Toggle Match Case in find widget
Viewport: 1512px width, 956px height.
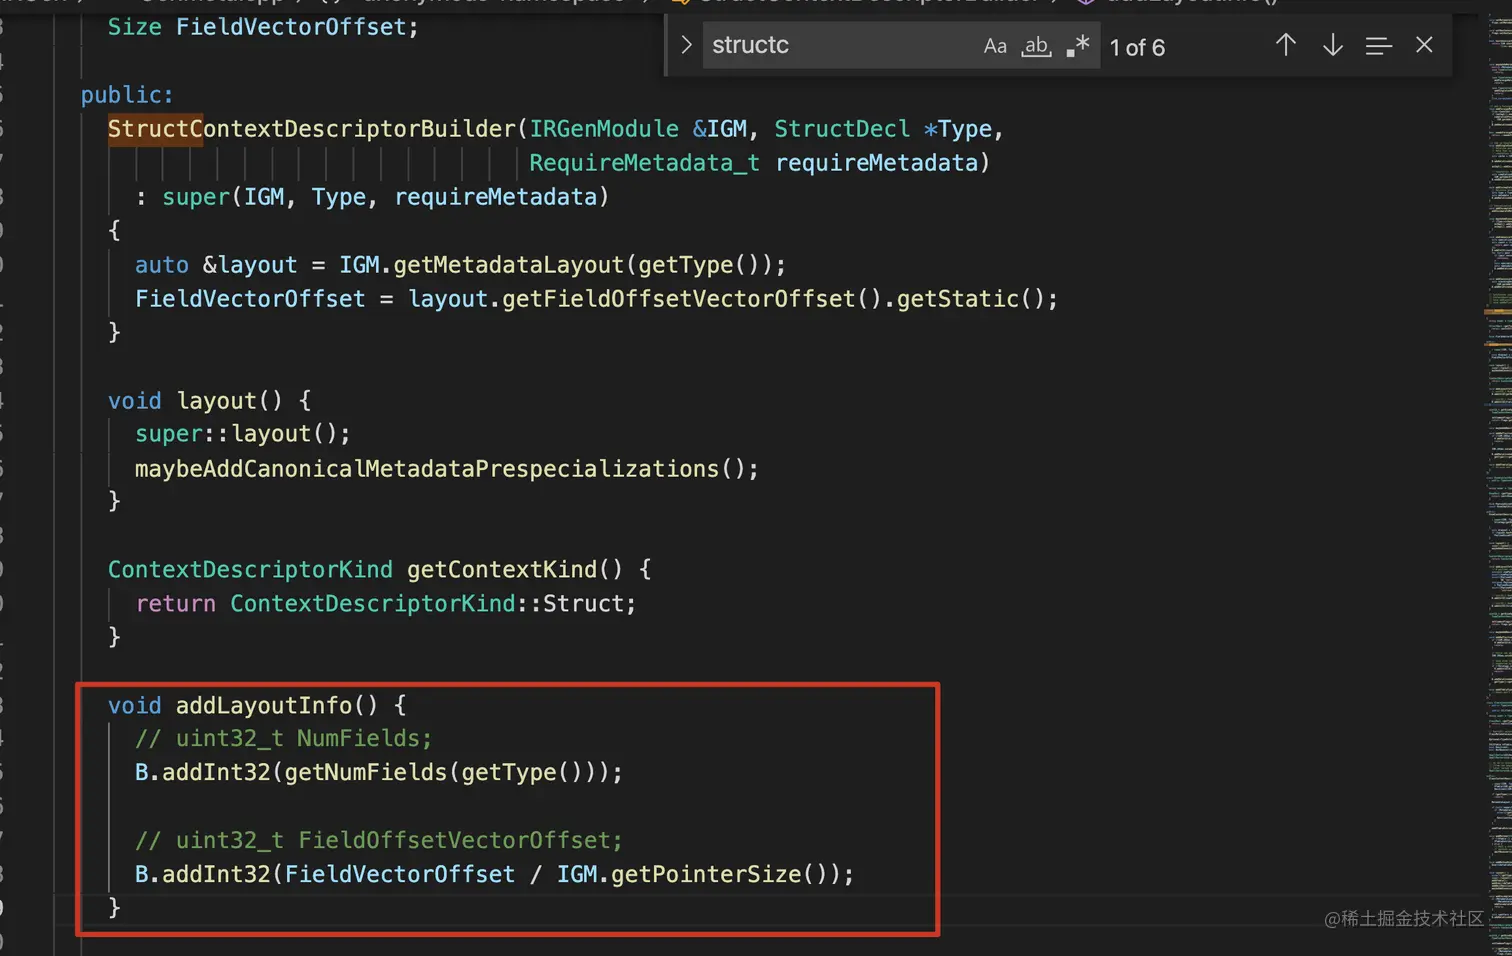[994, 46]
